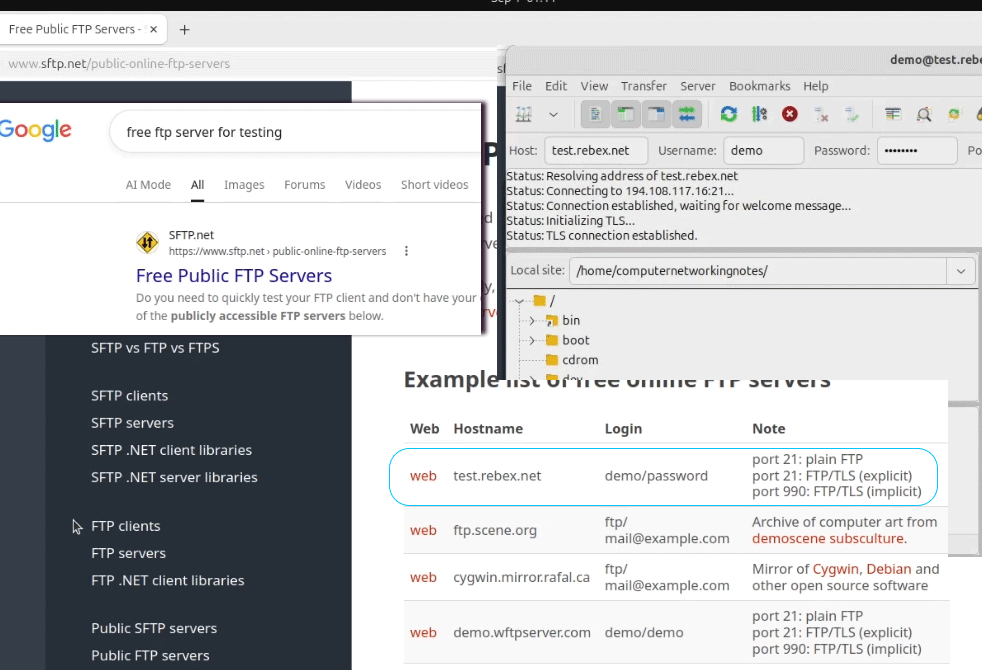
Task: Select bin folder icon in tree
Action: [x=552, y=321]
